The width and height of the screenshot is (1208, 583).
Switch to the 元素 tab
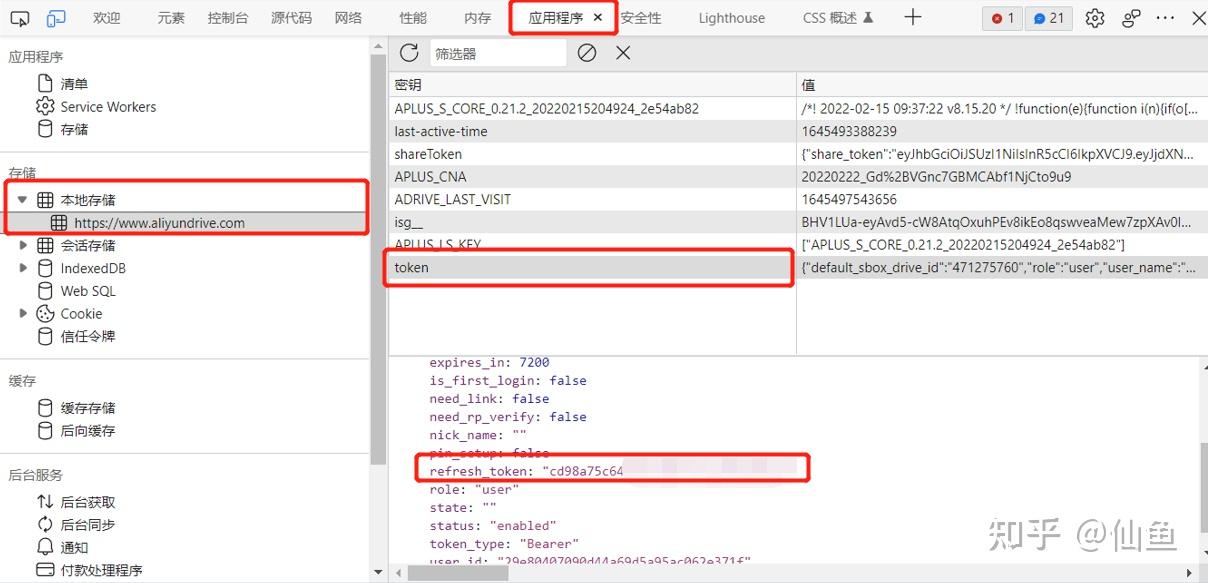click(171, 18)
